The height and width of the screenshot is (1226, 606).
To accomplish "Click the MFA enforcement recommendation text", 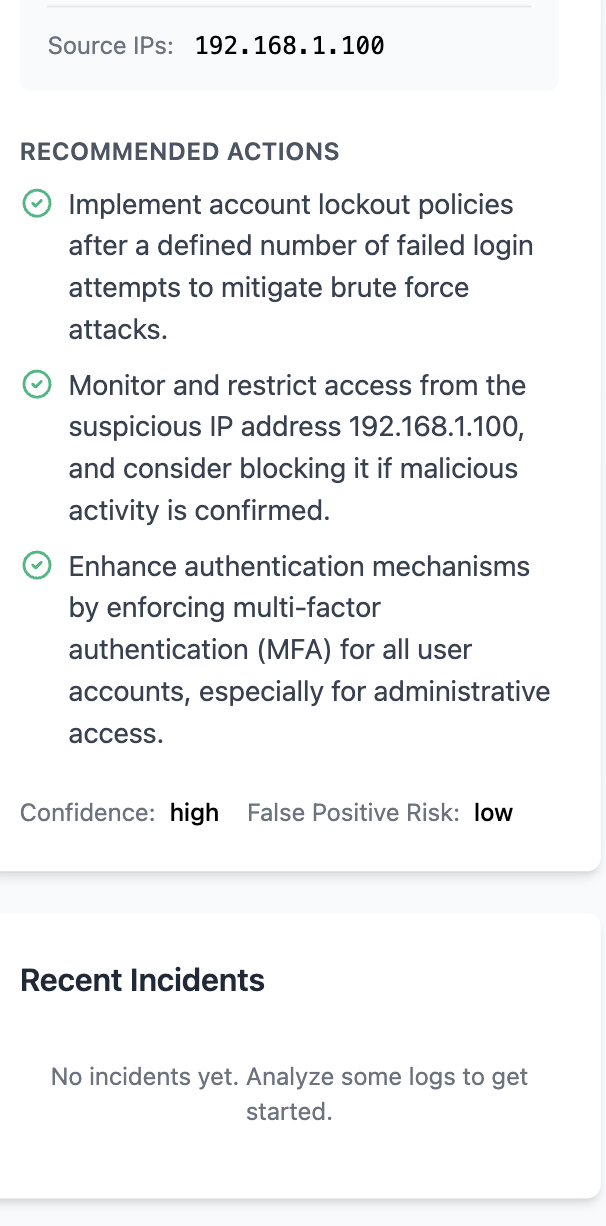I will 300,648.
